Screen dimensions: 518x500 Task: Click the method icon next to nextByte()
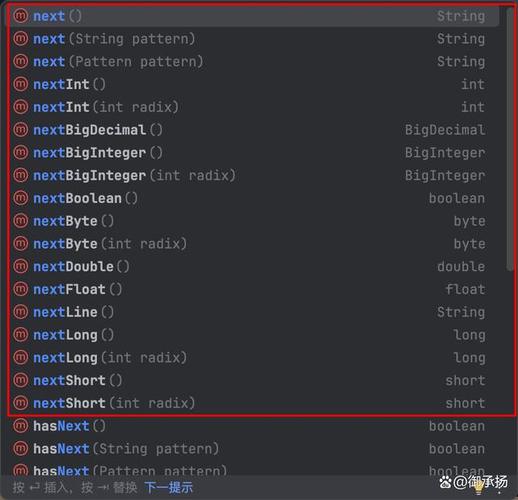(21, 221)
